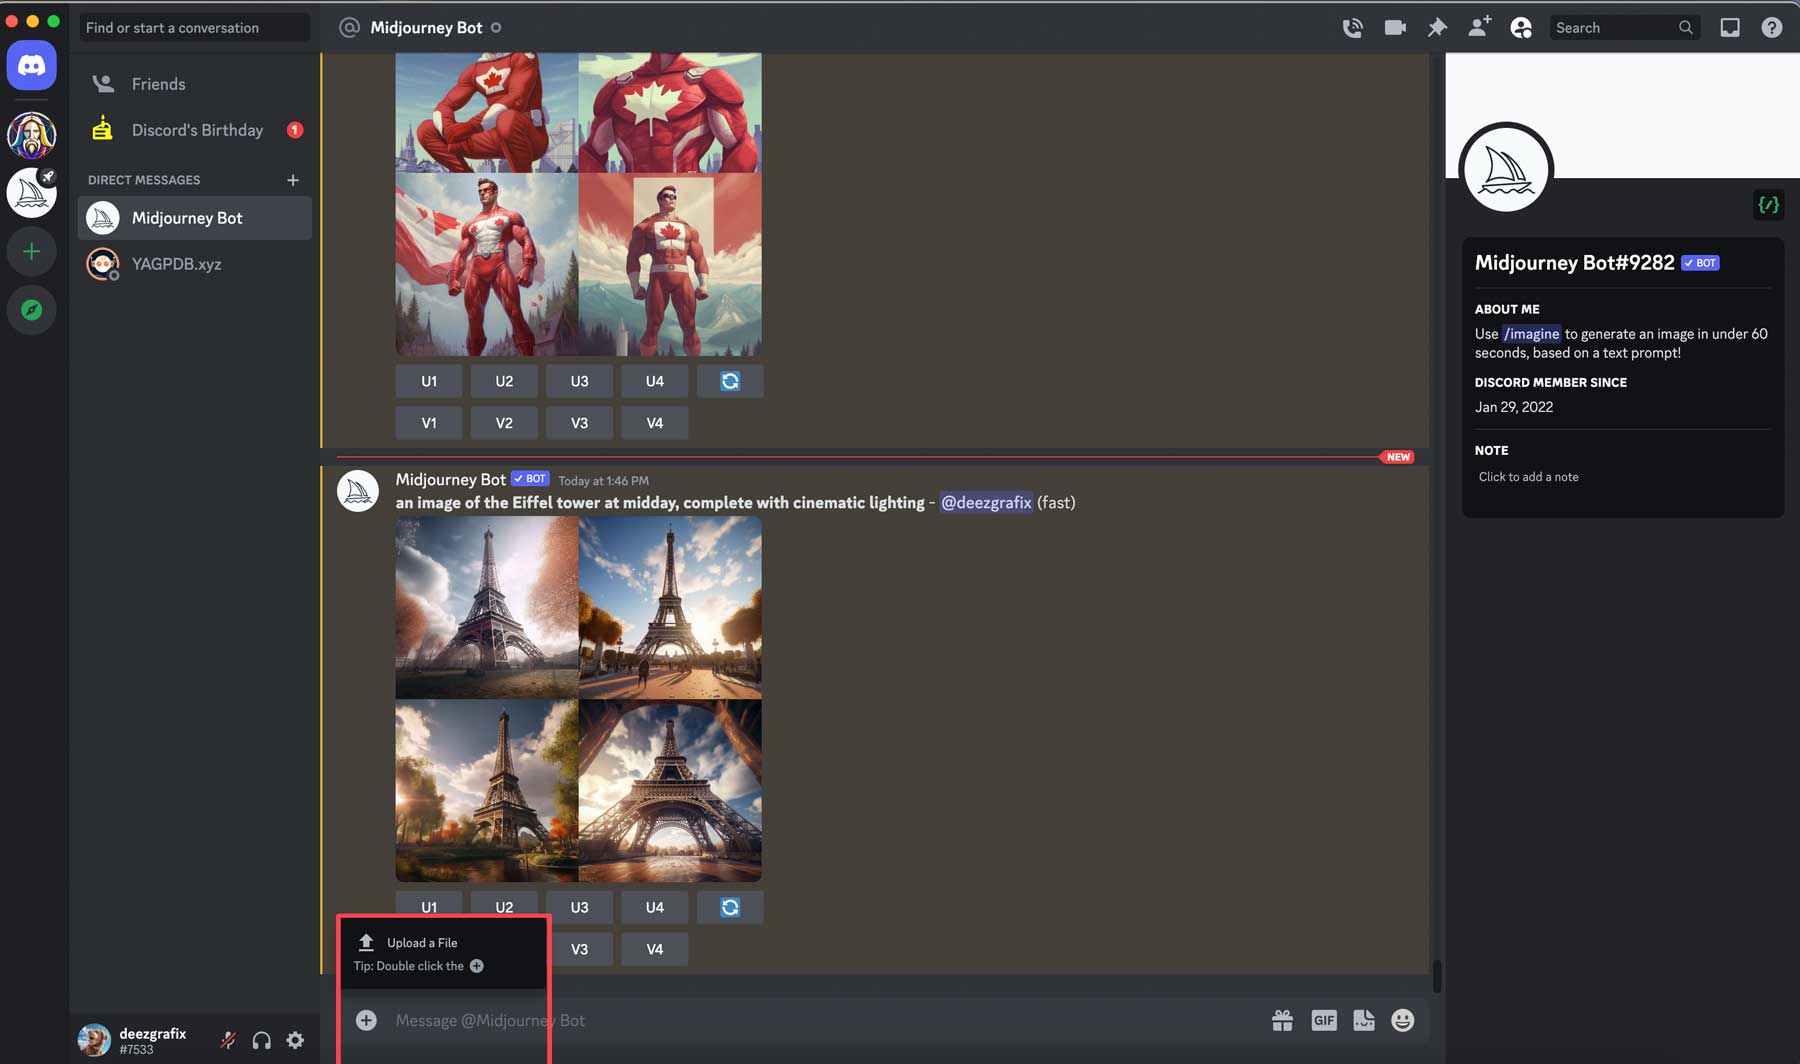The image size is (1800, 1064).
Task: Open the gift button in the message bar
Action: tap(1282, 1020)
